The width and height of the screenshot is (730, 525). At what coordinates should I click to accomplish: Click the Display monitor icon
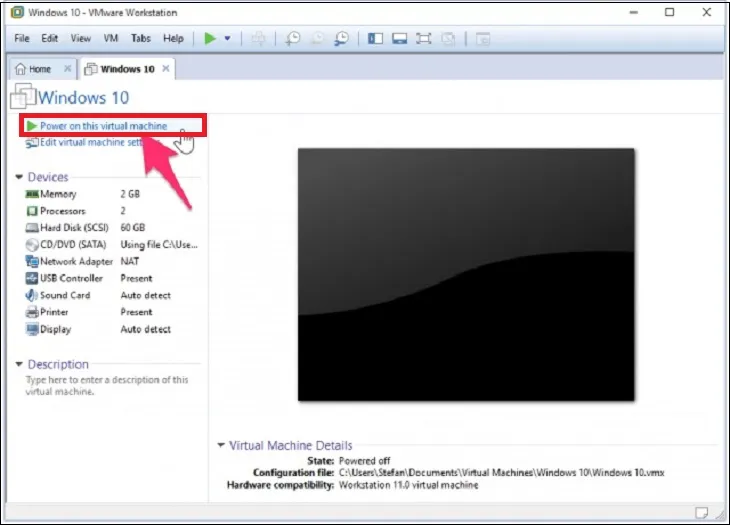click(x=32, y=330)
